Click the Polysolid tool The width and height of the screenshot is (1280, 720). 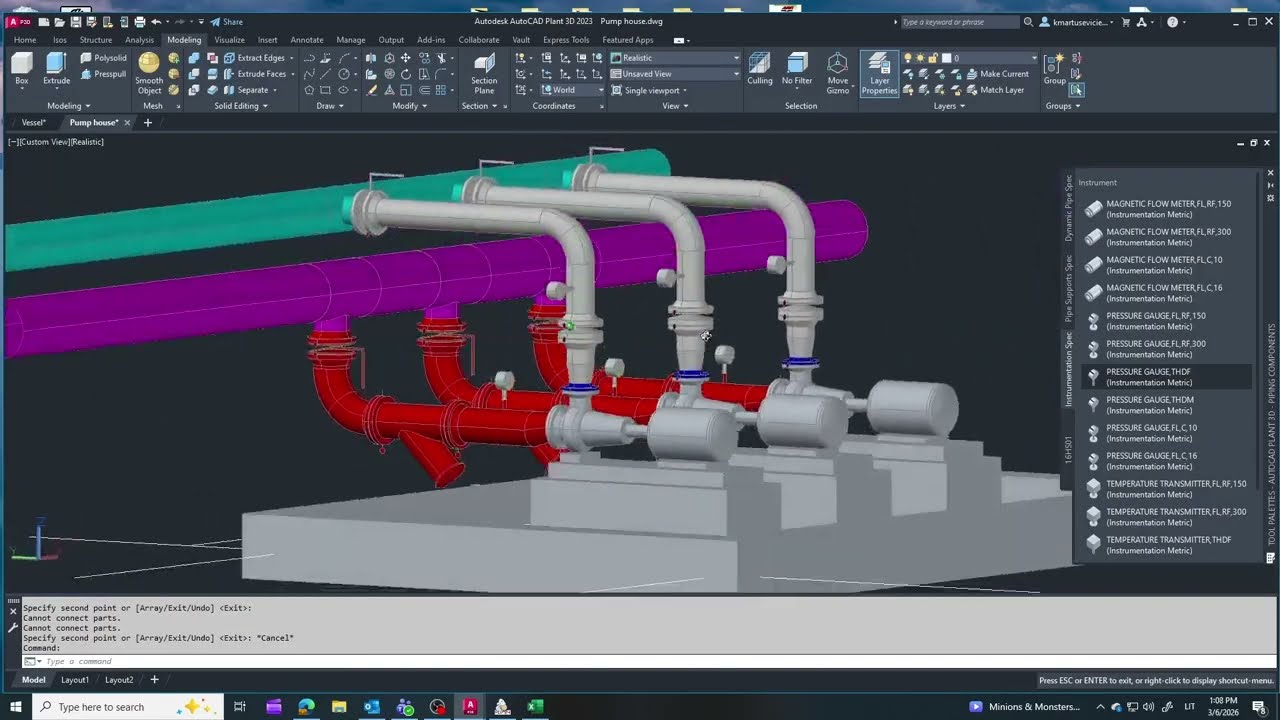pyautogui.click(x=103, y=58)
